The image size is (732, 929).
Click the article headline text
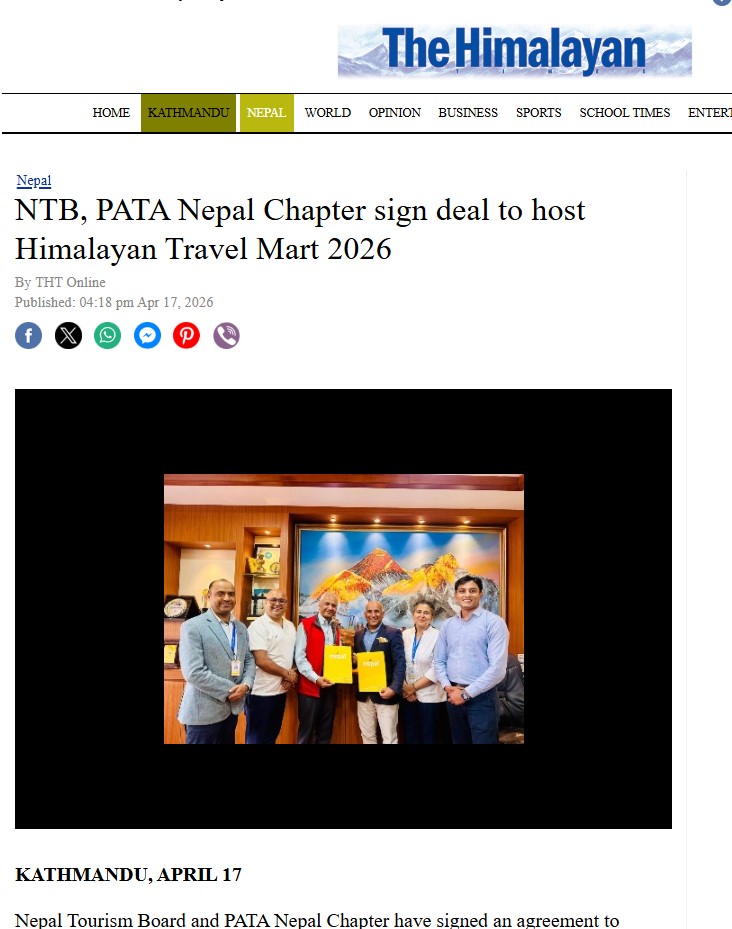click(x=300, y=229)
